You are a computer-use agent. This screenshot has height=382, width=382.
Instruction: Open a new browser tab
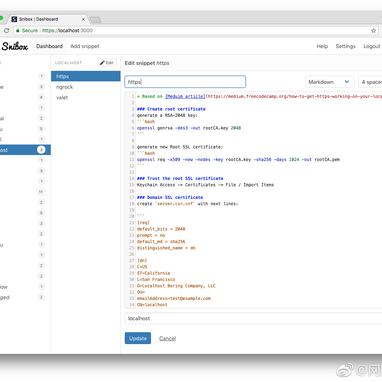point(95,20)
